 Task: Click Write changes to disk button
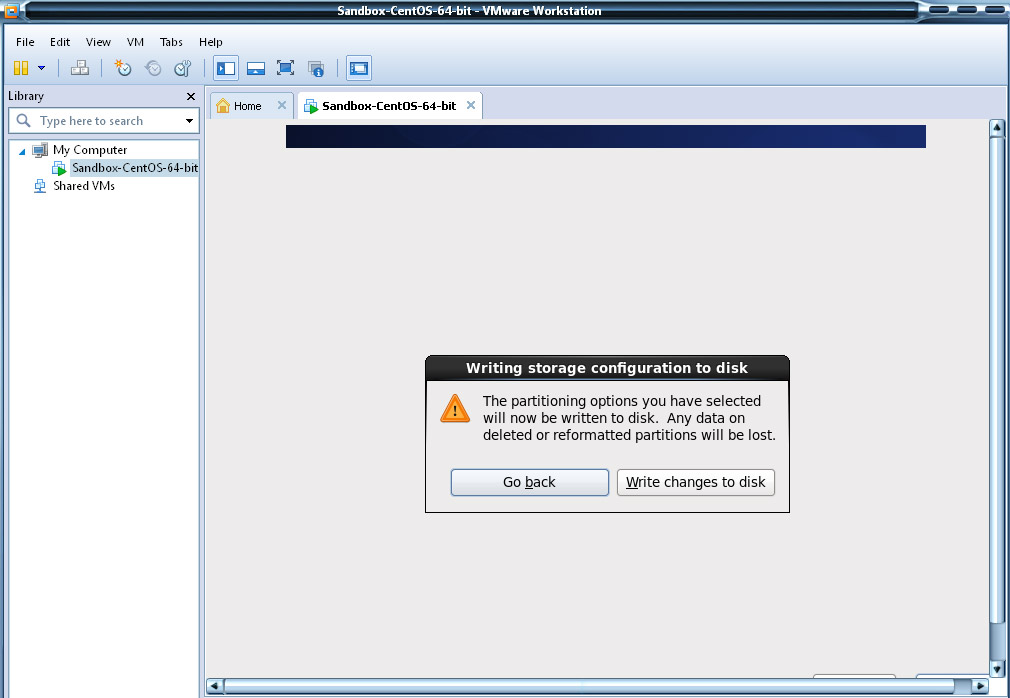click(696, 482)
